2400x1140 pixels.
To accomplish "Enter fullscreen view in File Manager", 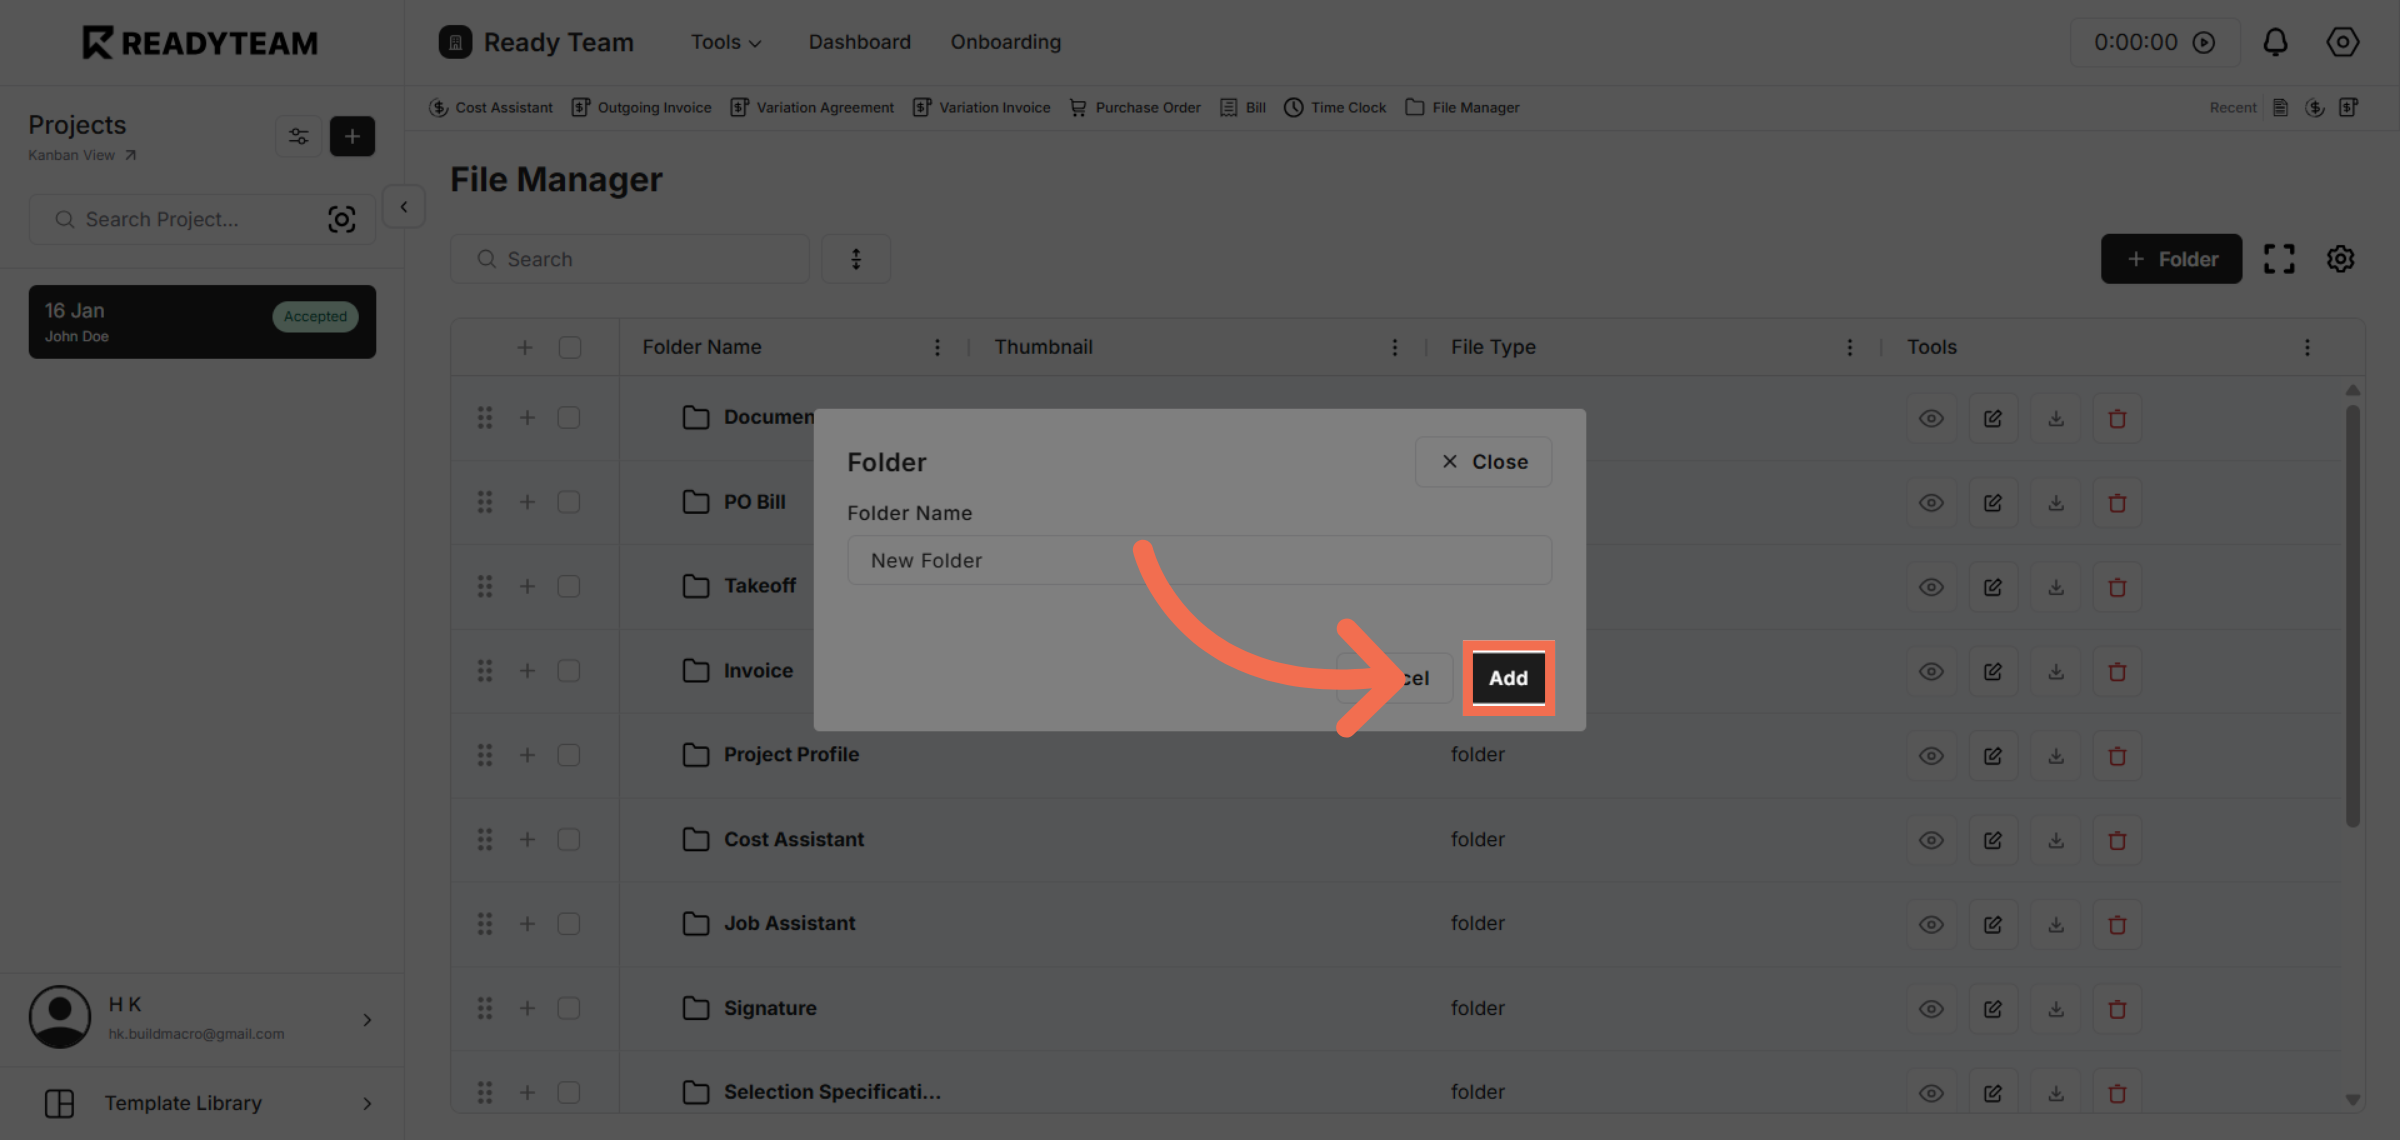I will coord(2279,258).
